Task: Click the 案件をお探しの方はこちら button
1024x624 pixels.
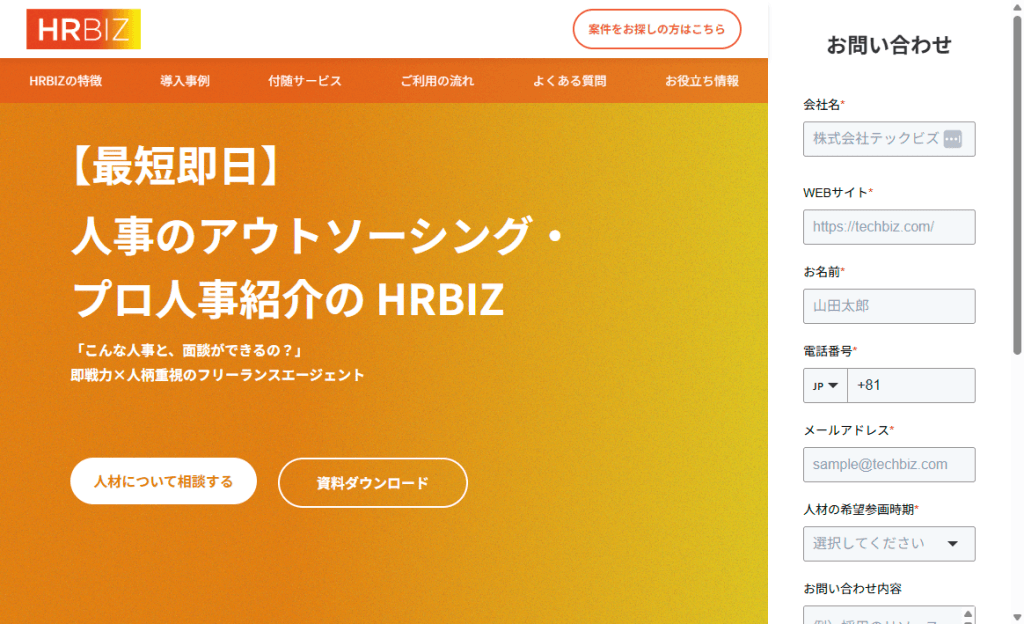Action: point(657,29)
